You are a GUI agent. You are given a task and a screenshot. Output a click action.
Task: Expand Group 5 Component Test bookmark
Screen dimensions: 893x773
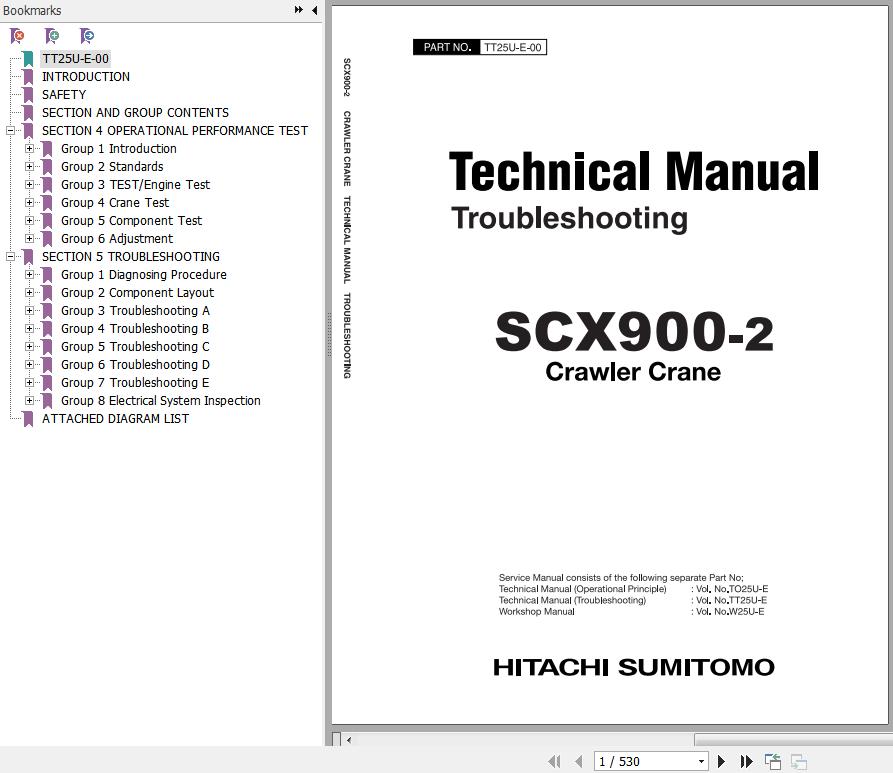(29, 220)
